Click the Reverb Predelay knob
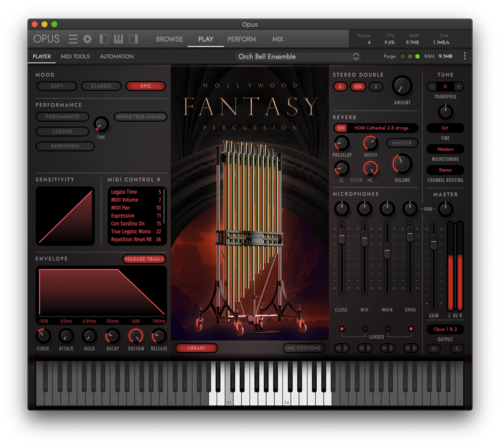This screenshot has height=447, width=500. coord(341,143)
